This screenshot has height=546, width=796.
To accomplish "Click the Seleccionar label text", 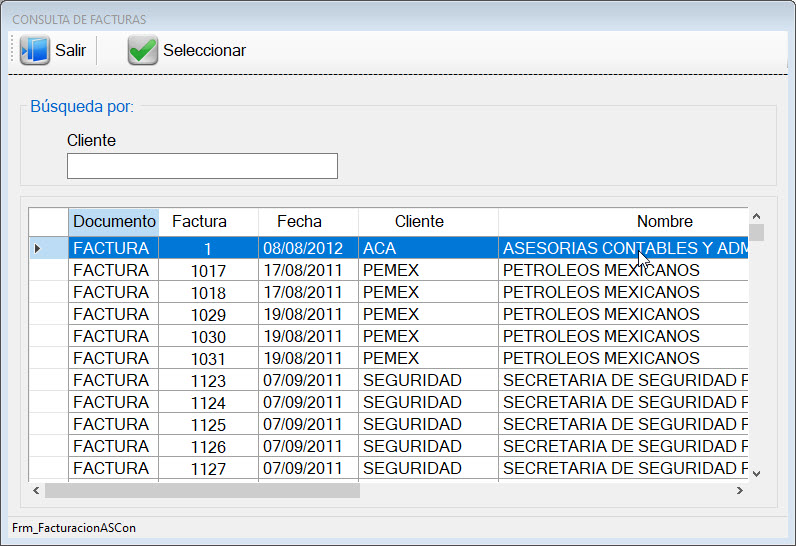I will 204,50.
